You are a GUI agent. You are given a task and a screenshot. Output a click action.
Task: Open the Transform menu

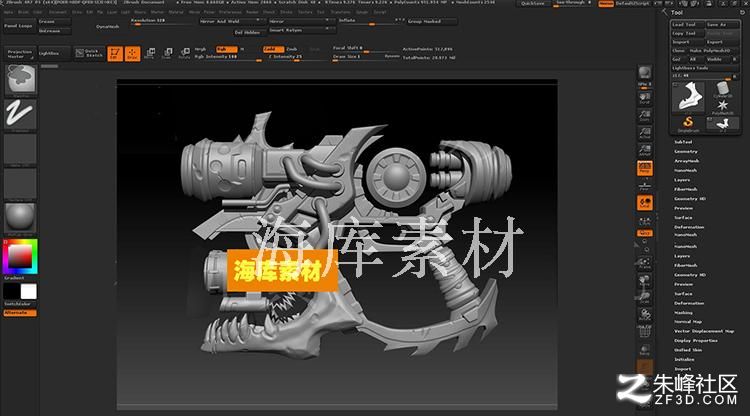click(x=340, y=12)
